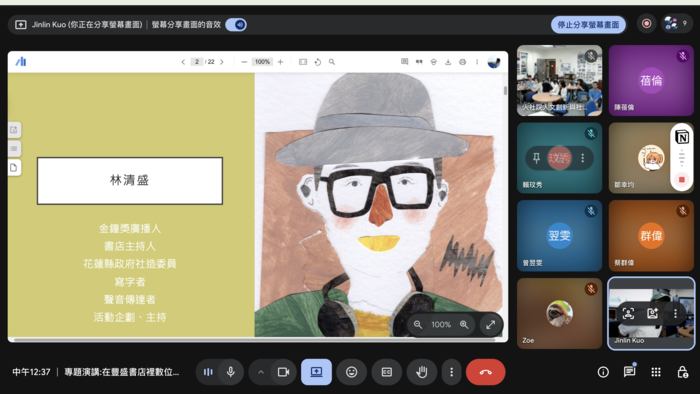Select the classroom video participant tile

[x=559, y=80]
